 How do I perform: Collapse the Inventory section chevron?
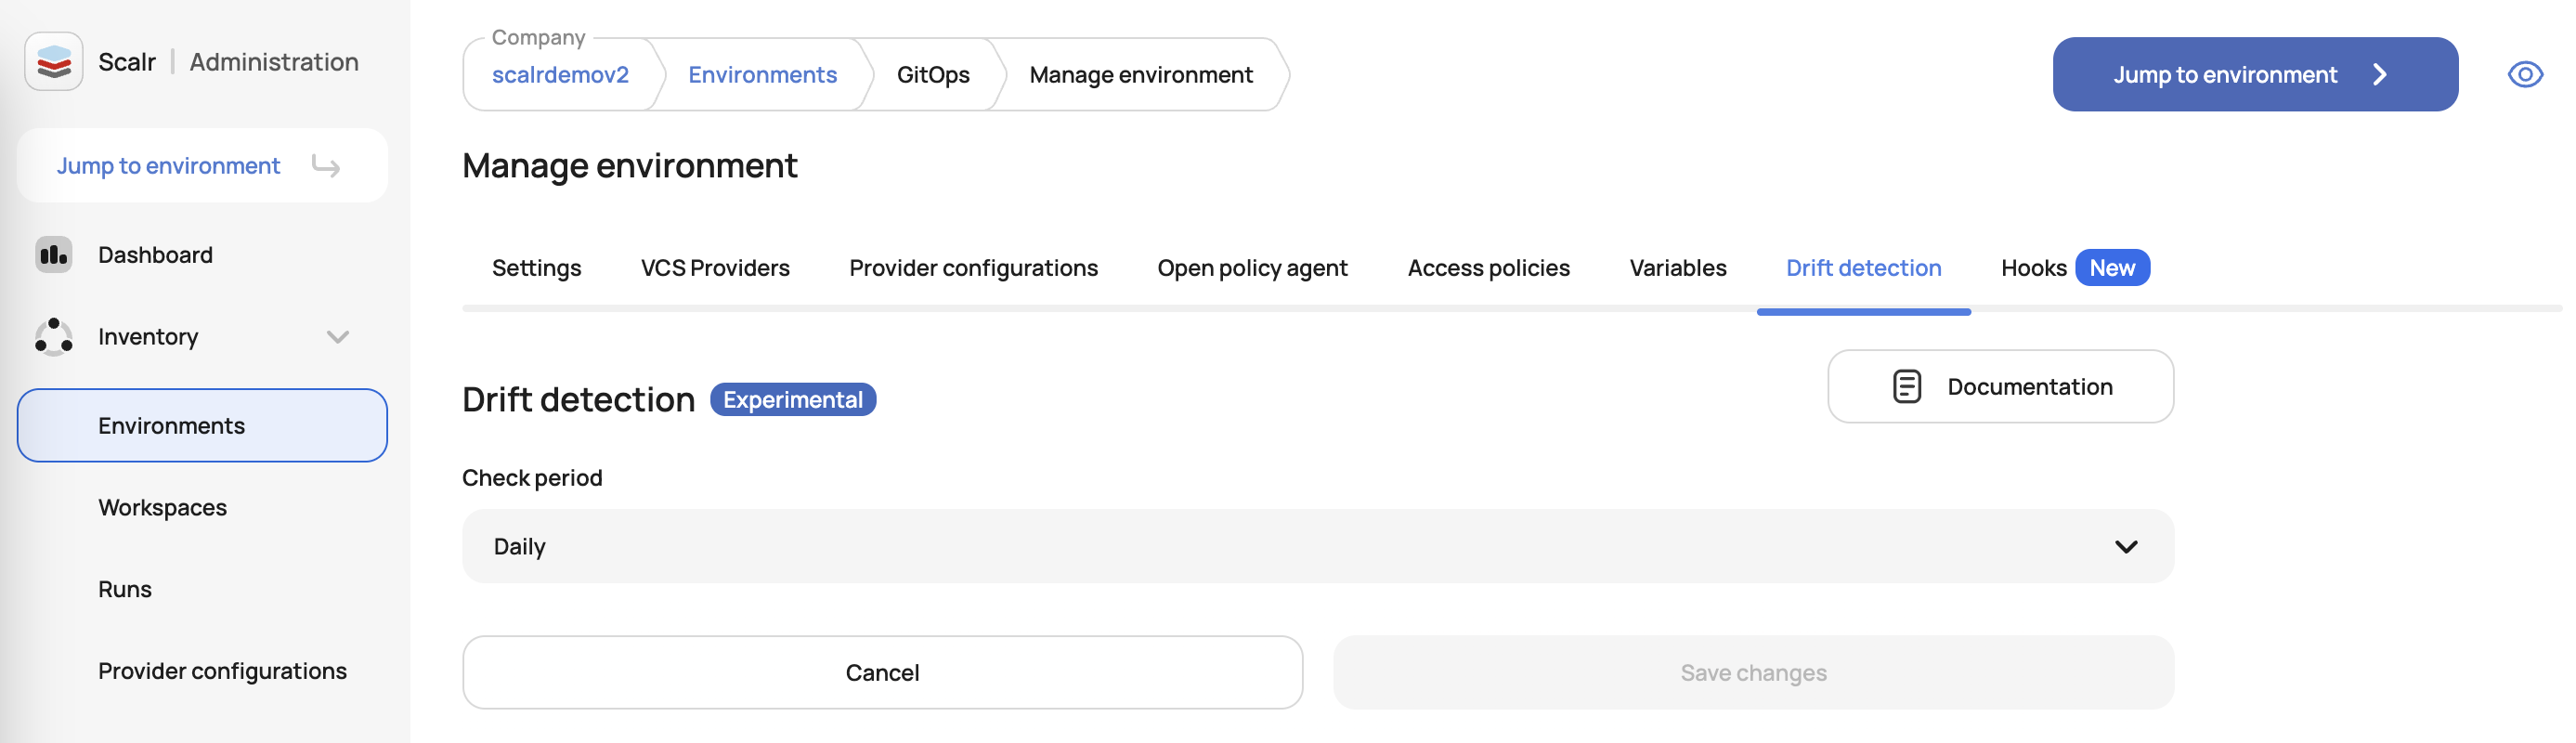pyautogui.click(x=338, y=337)
